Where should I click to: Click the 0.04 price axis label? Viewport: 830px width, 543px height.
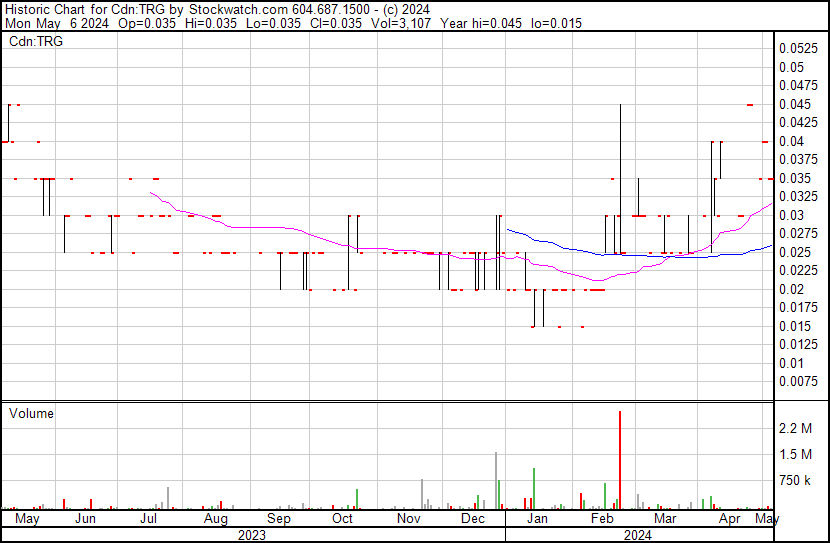(x=791, y=141)
